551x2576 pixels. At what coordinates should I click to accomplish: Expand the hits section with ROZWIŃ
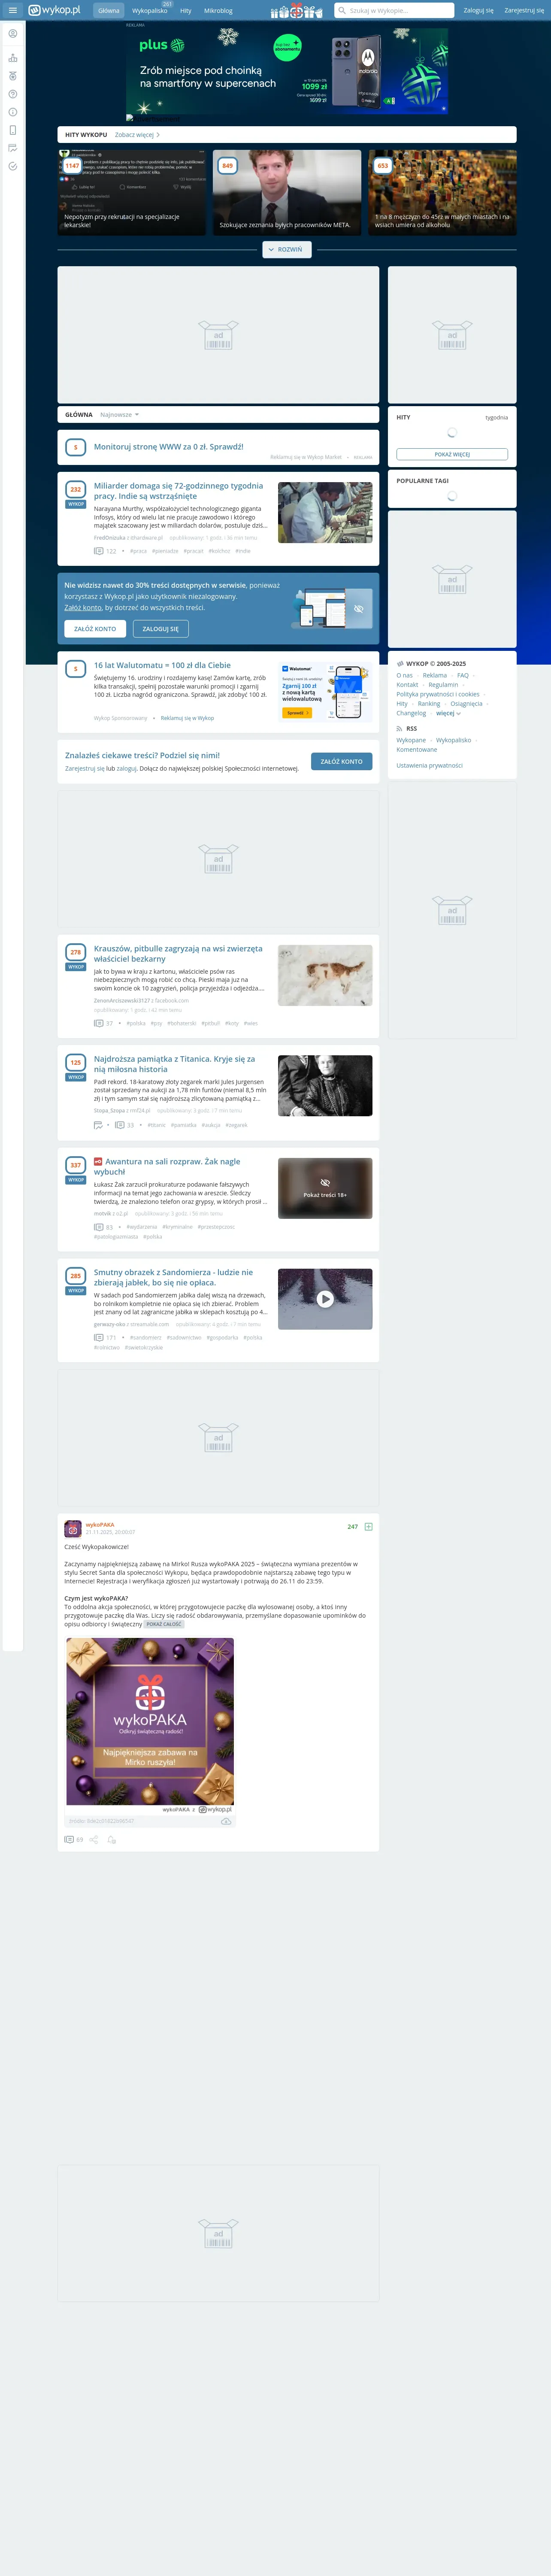287,250
